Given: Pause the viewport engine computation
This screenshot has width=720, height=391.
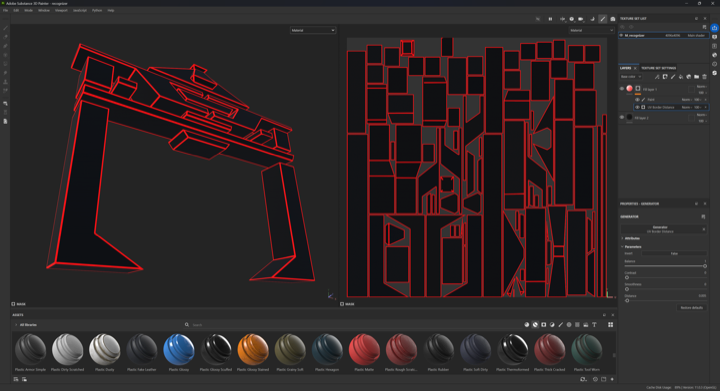Looking at the screenshot, I should (550, 19).
